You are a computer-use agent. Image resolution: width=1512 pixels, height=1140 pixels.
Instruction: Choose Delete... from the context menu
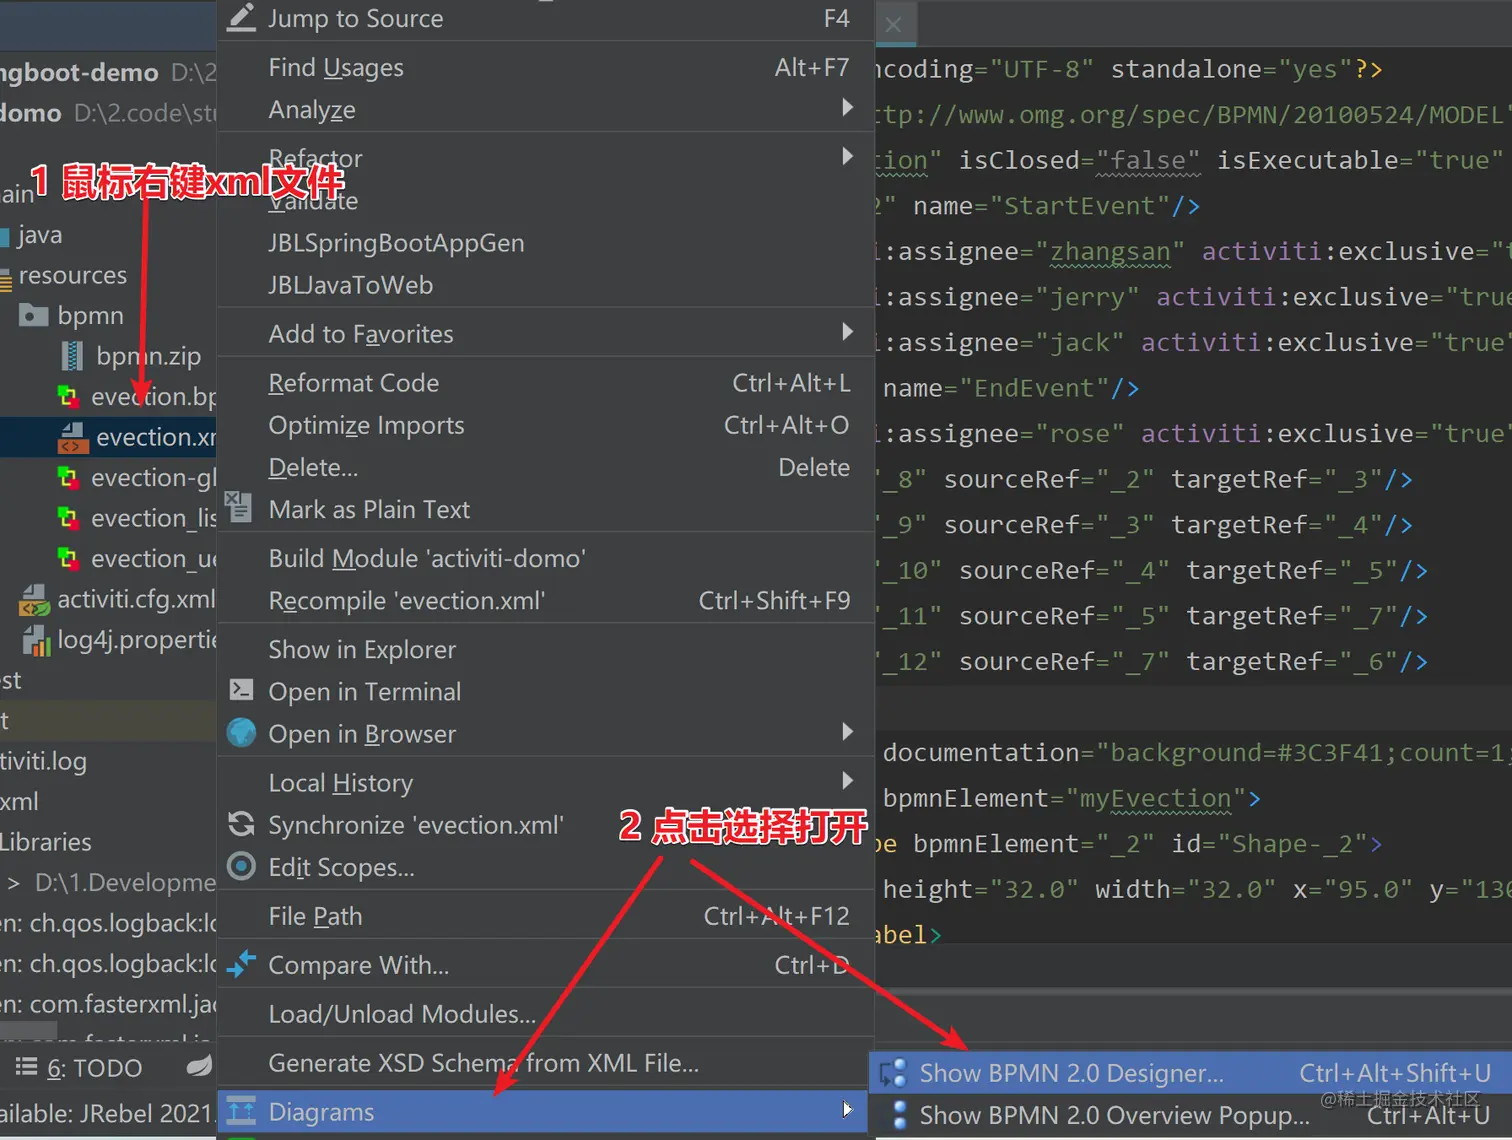point(545,467)
